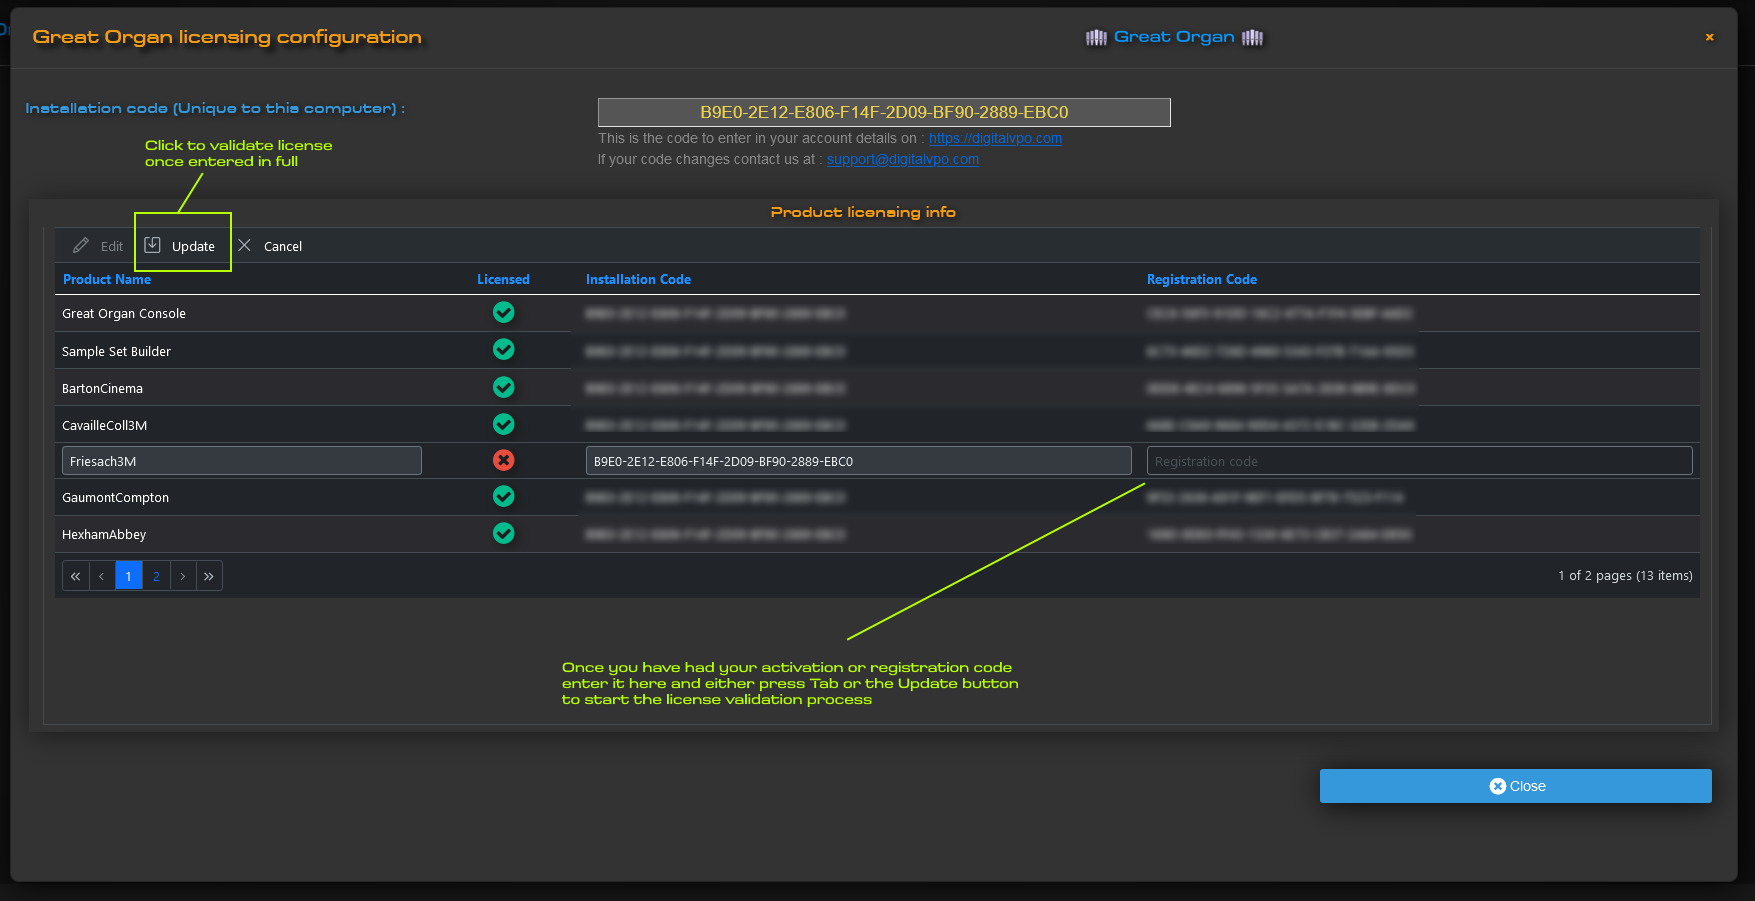
Task: Click the Edit pencil icon
Action: click(x=81, y=246)
